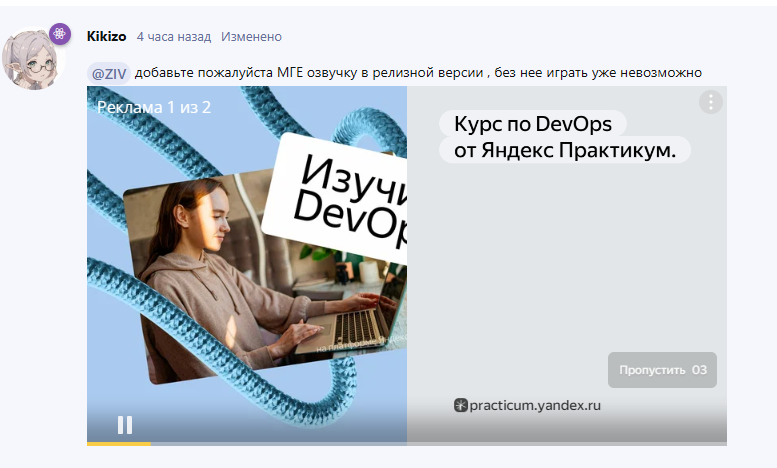Click the ad video progress bar
The image size is (777, 468).
point(407,444)
